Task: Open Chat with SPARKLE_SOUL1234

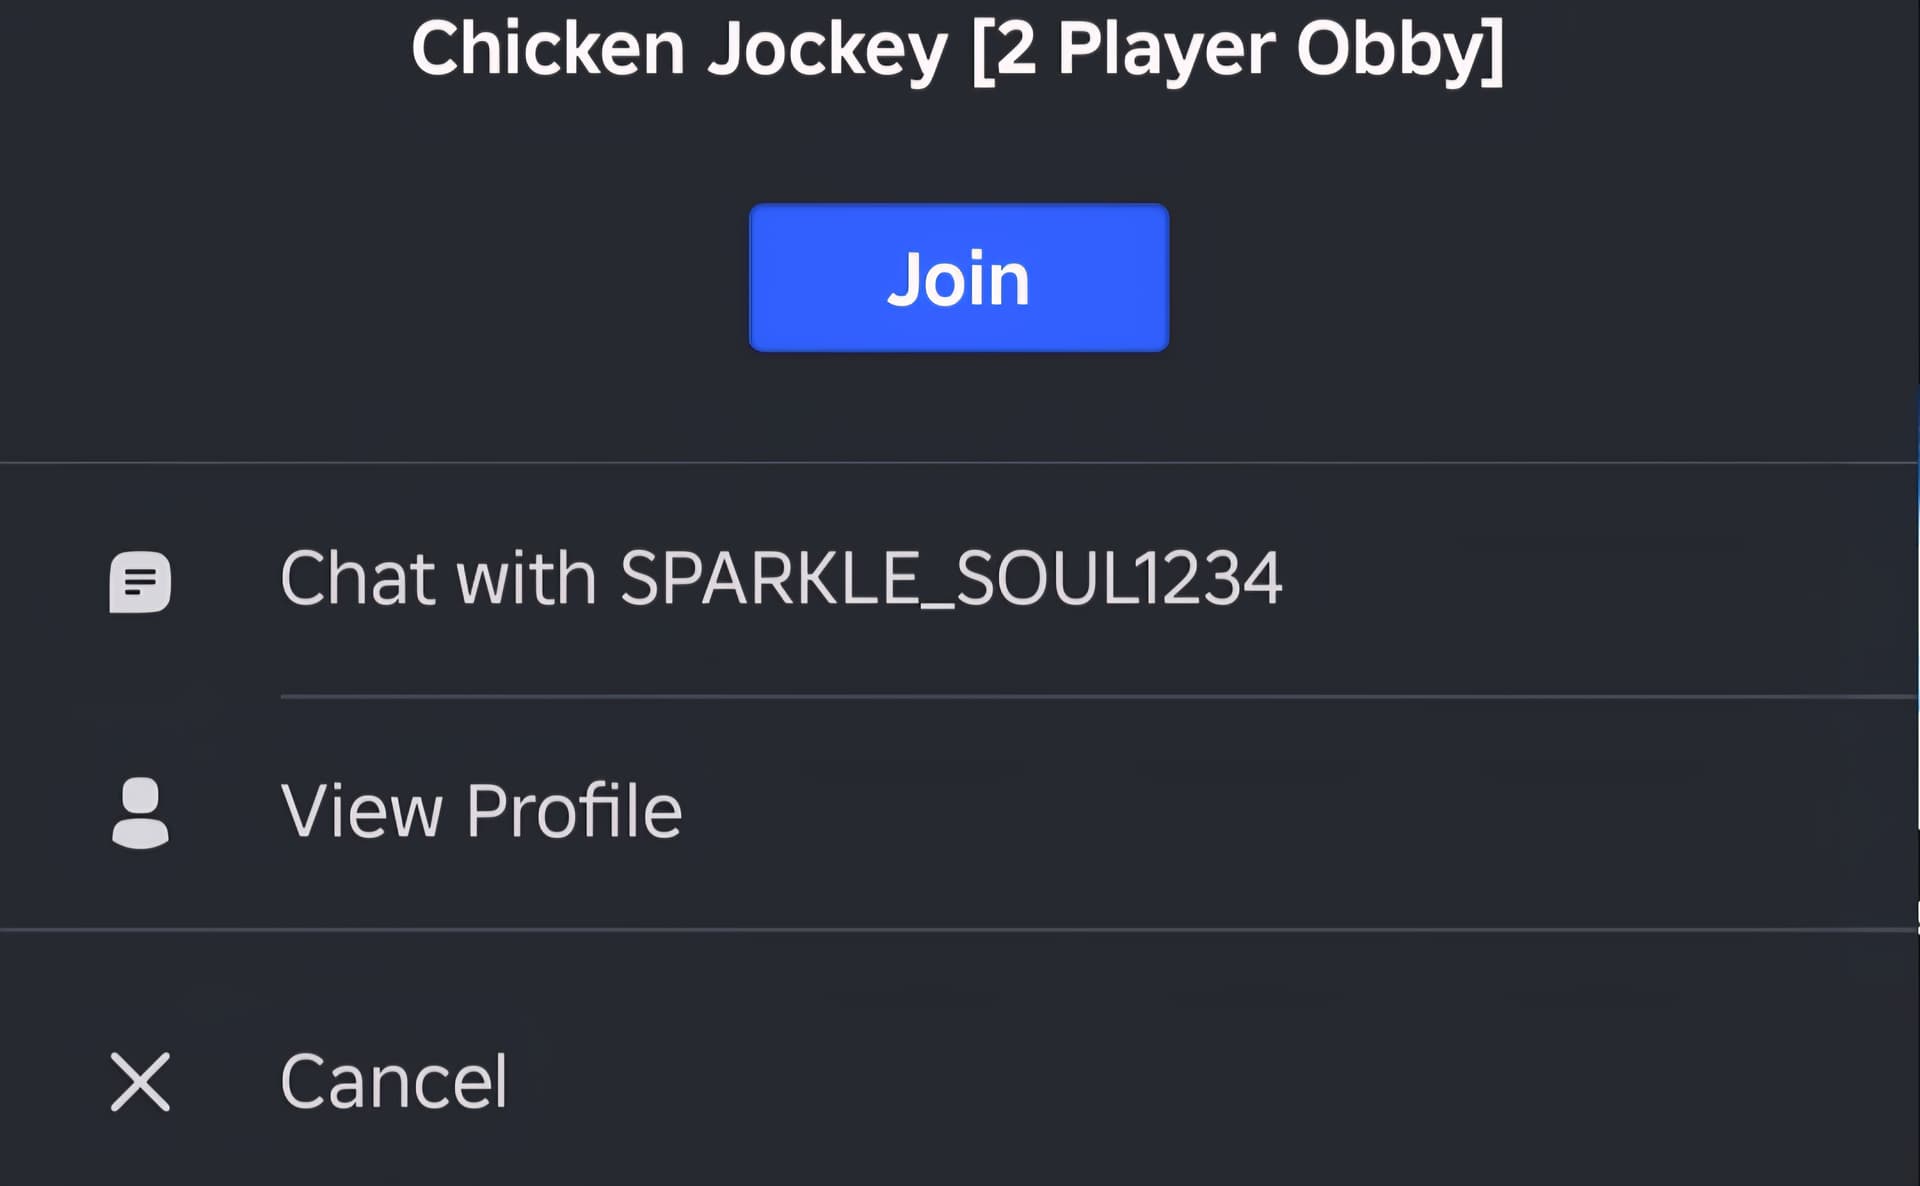Action: tap(960, 579)
